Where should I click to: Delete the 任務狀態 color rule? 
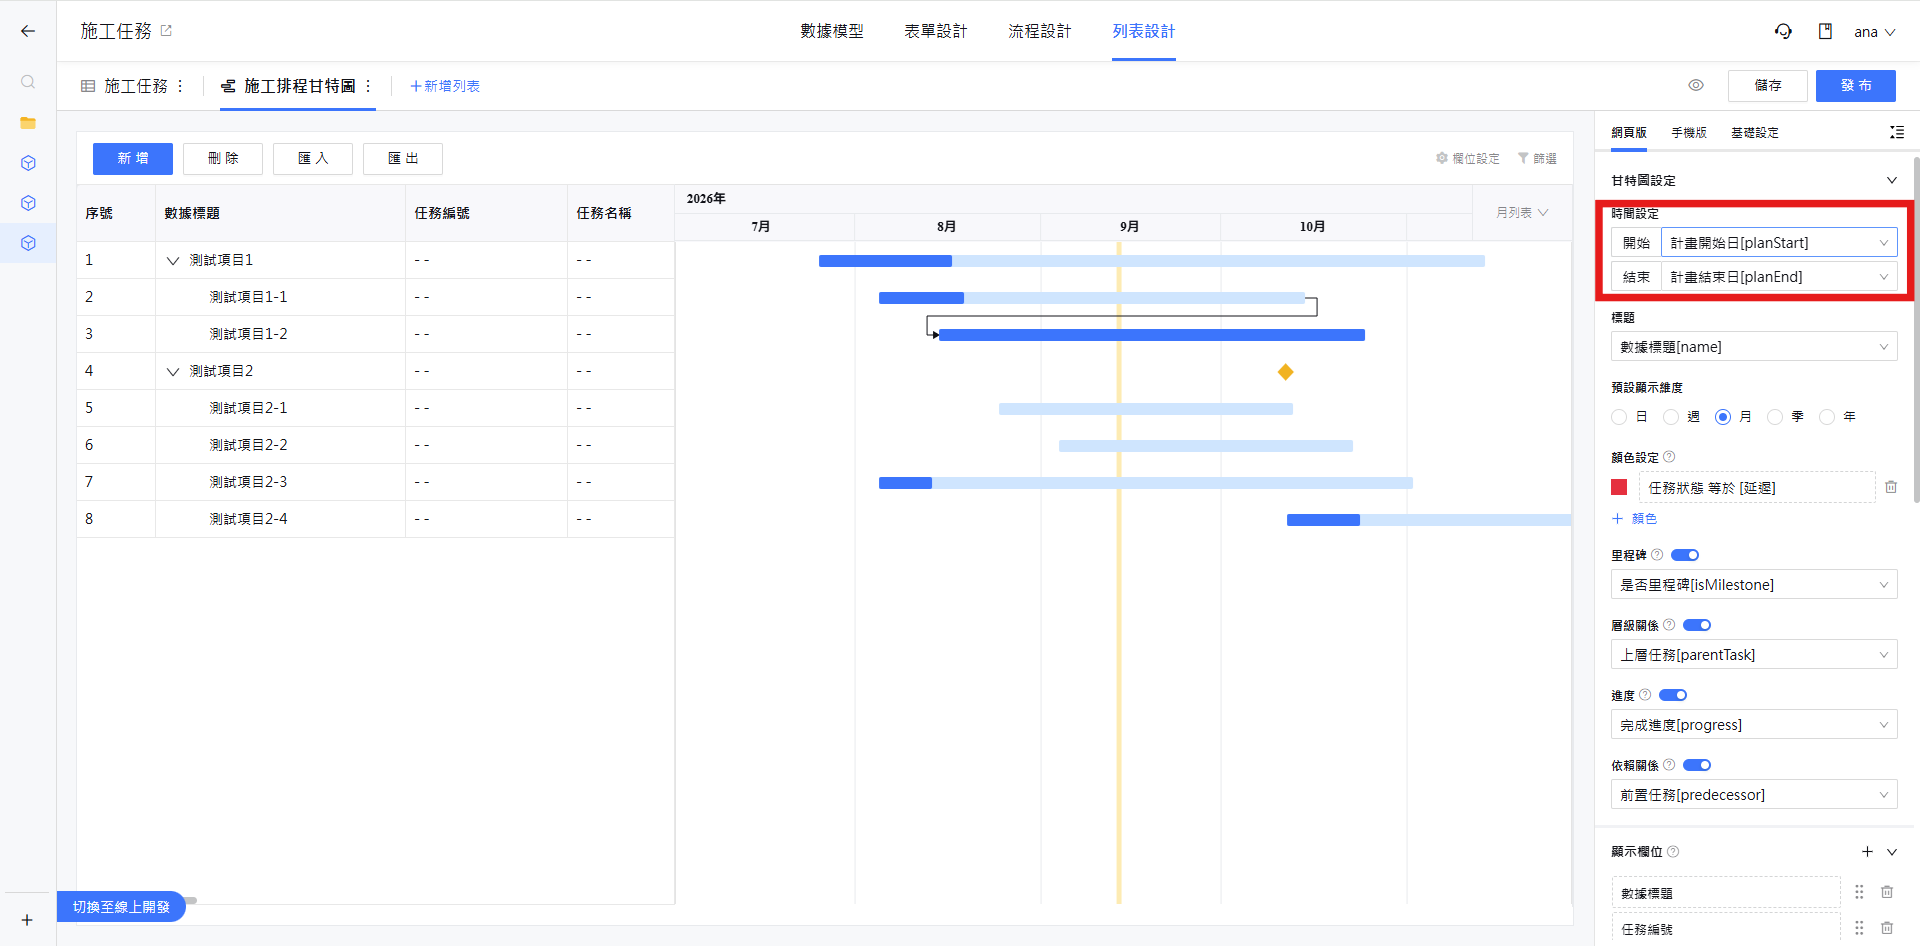(1891, 487)
